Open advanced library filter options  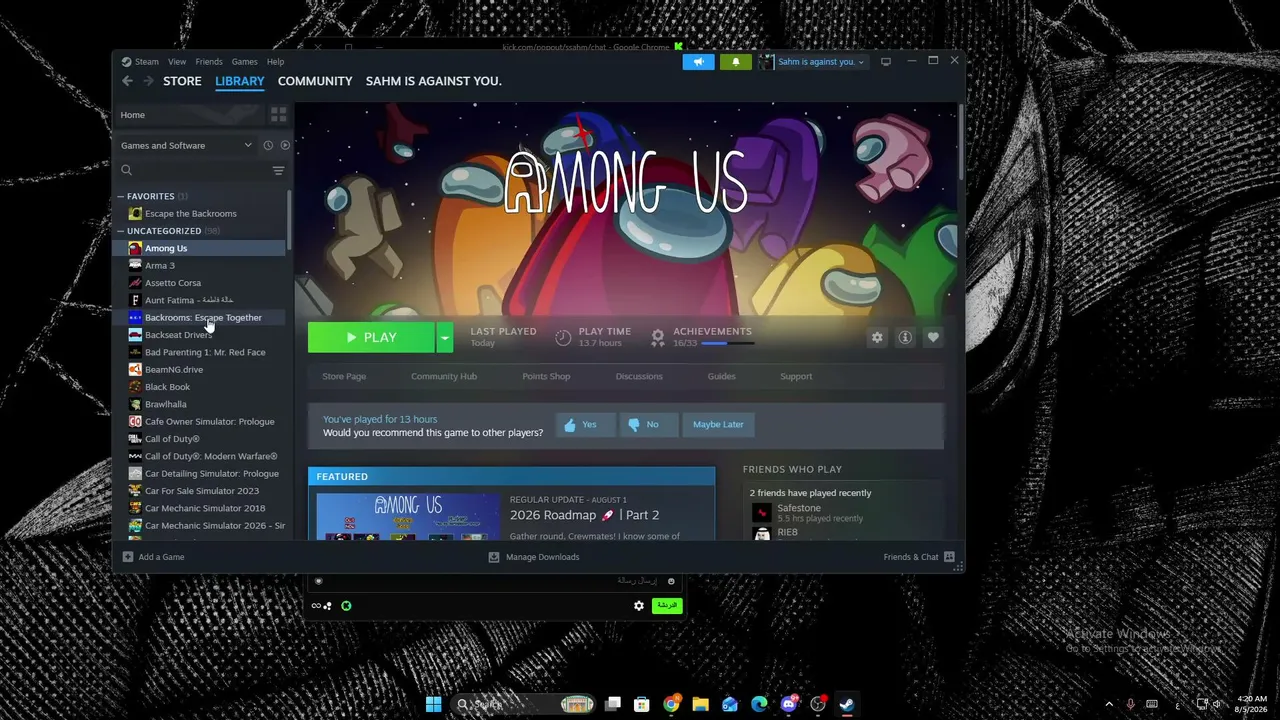click(x=279, y=170)
